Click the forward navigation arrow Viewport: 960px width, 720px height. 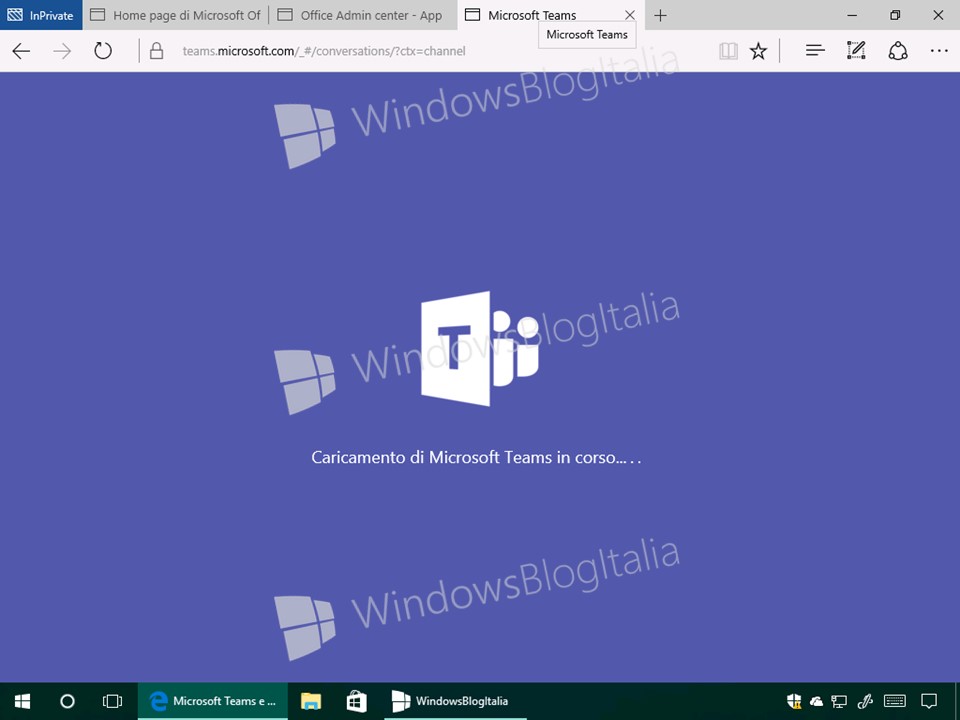coord(62,51)
